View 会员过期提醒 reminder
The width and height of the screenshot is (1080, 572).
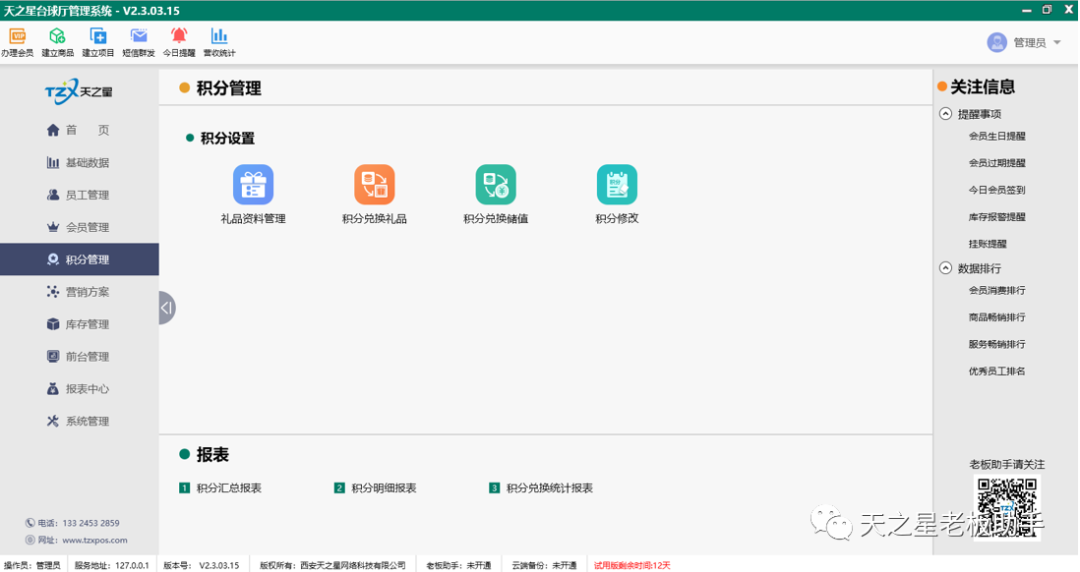click(x=997, y=163)
